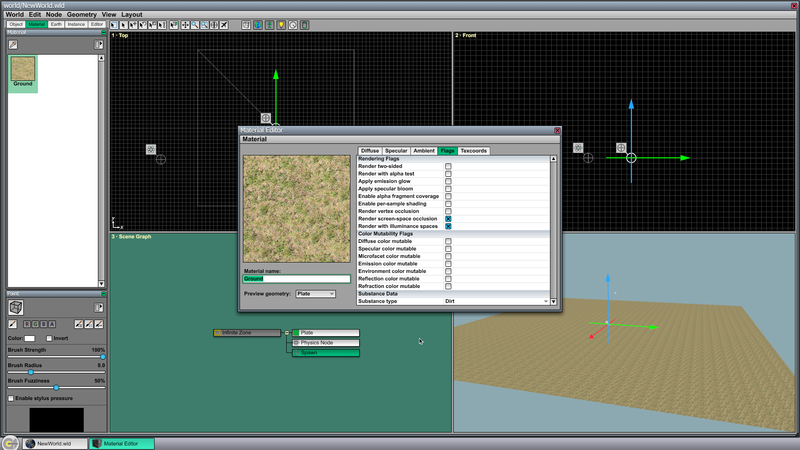Collapse the Infinite Zone tree expander

(287, 333)
